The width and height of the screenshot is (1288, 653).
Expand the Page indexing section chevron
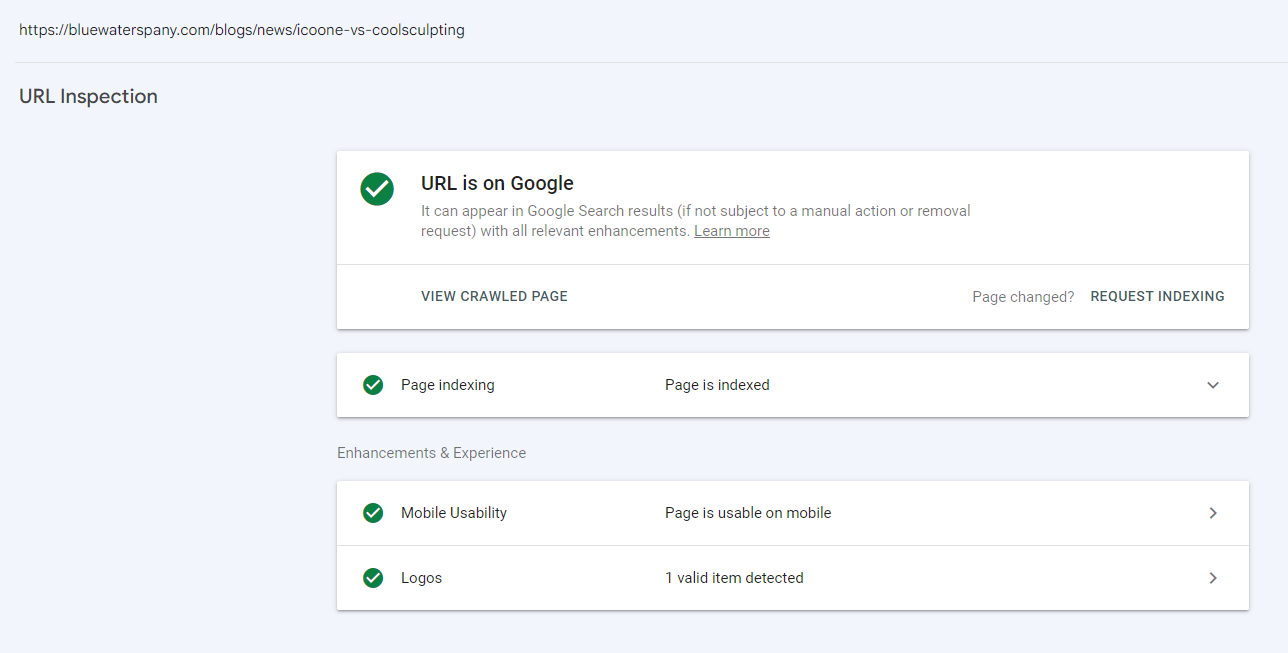(1213, 385)
